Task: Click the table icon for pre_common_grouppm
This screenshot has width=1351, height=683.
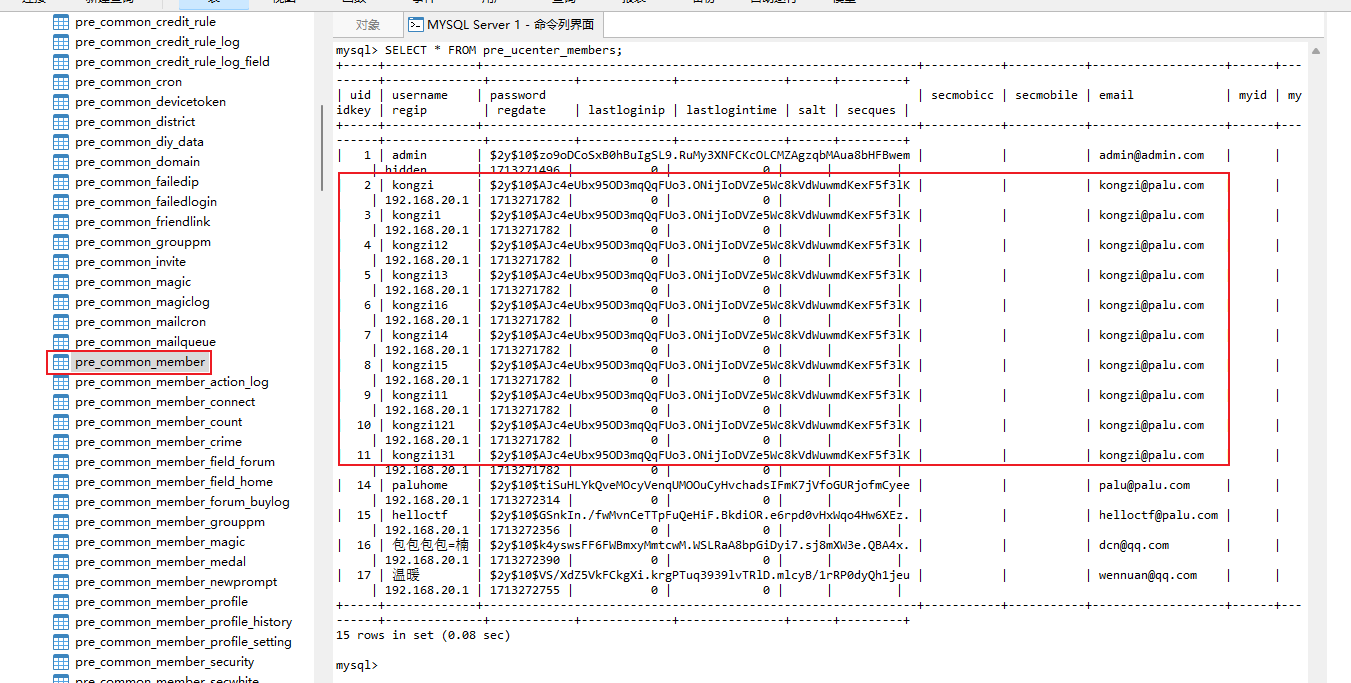Action: 60,242
